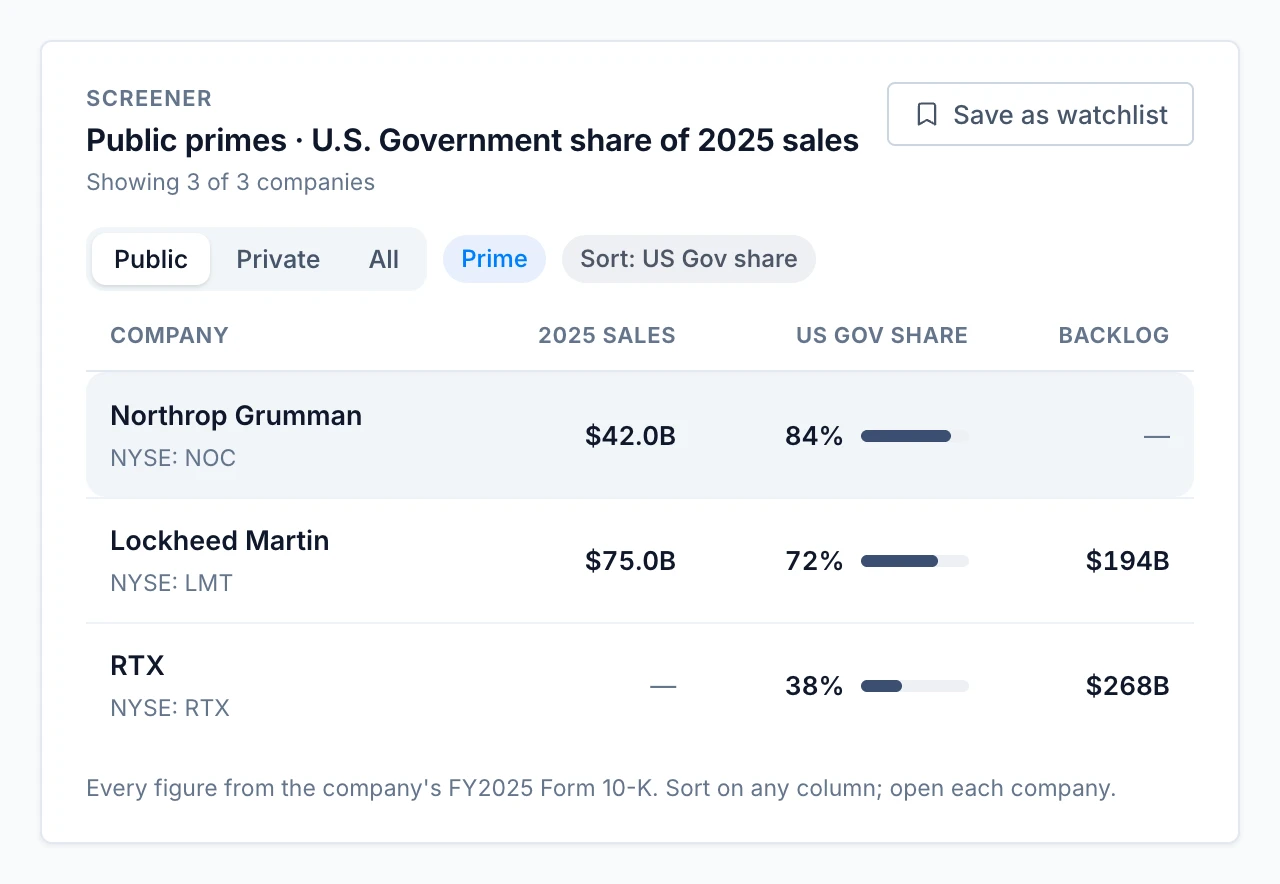Sort by the BACKLOG column header

[1114, 335]
